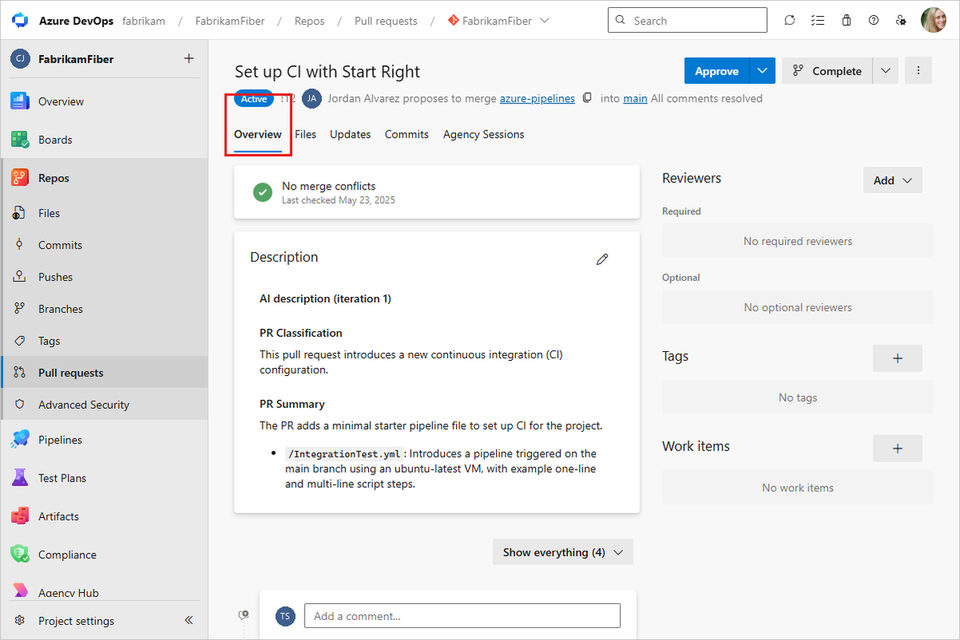Open the Pushes page
Screen dimensions: 960x640
tap(55, 277)
